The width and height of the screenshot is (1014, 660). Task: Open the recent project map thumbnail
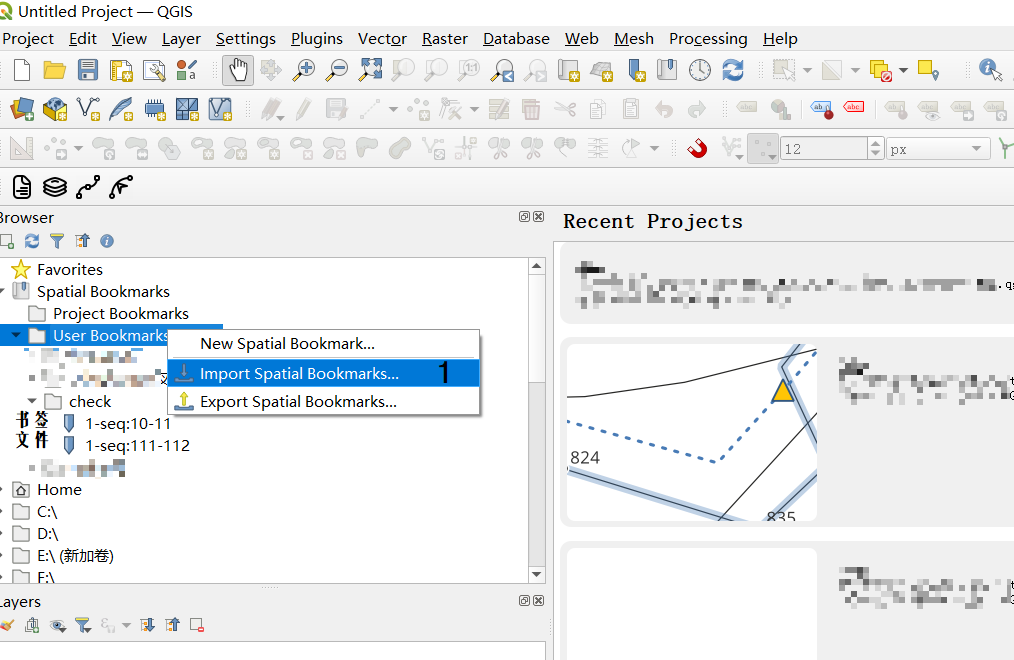pos(691,432)
